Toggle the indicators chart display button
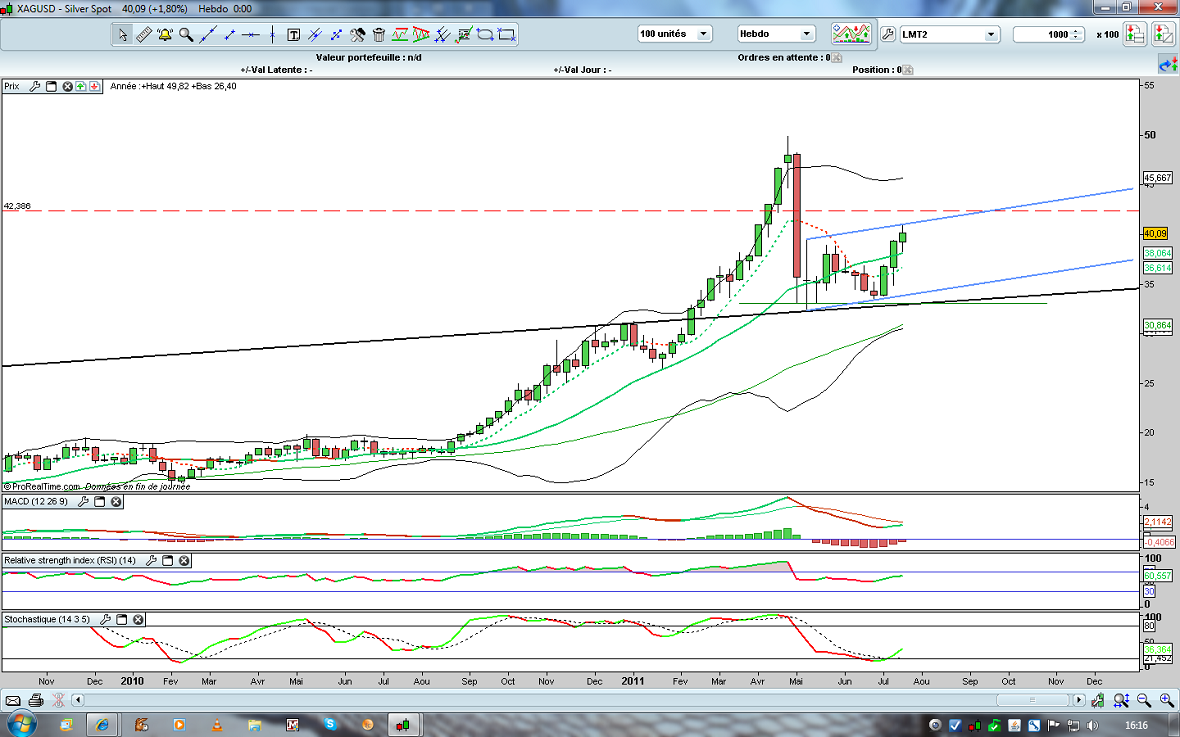 click(849, 34)
